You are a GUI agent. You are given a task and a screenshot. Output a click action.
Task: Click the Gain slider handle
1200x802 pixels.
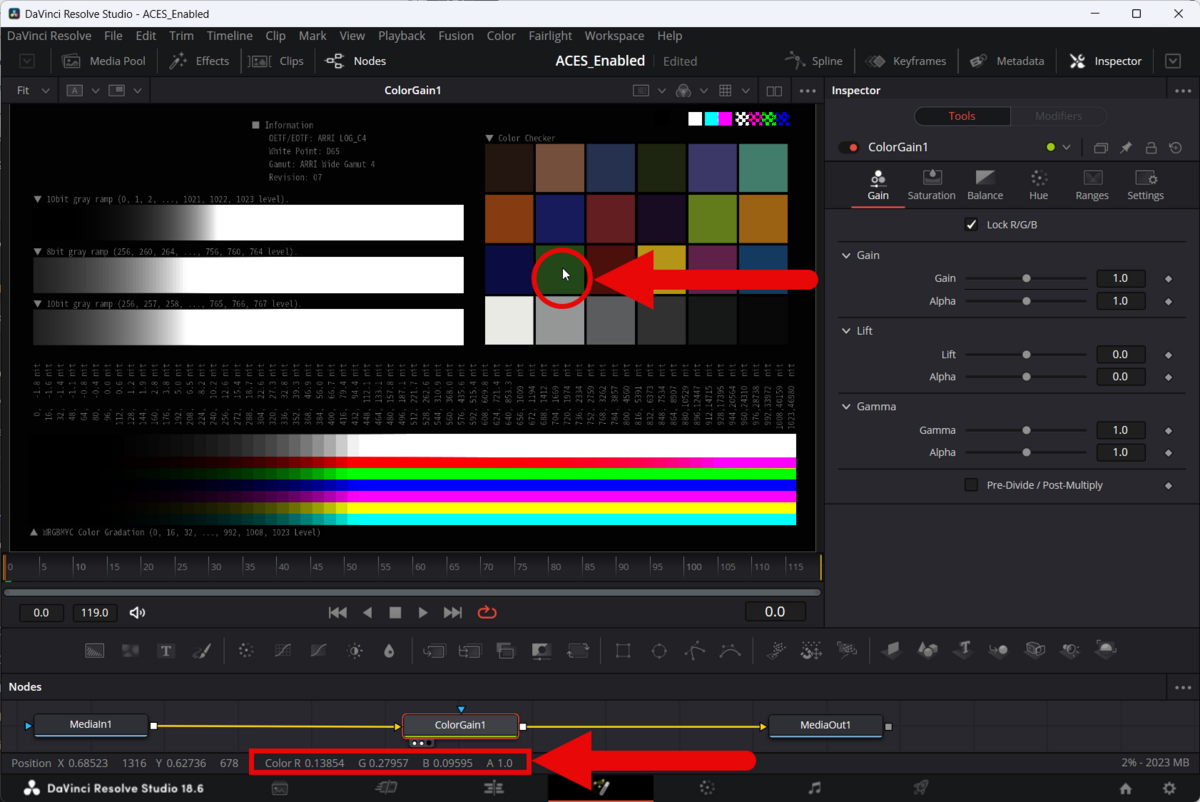click(x=1026, y=279)
